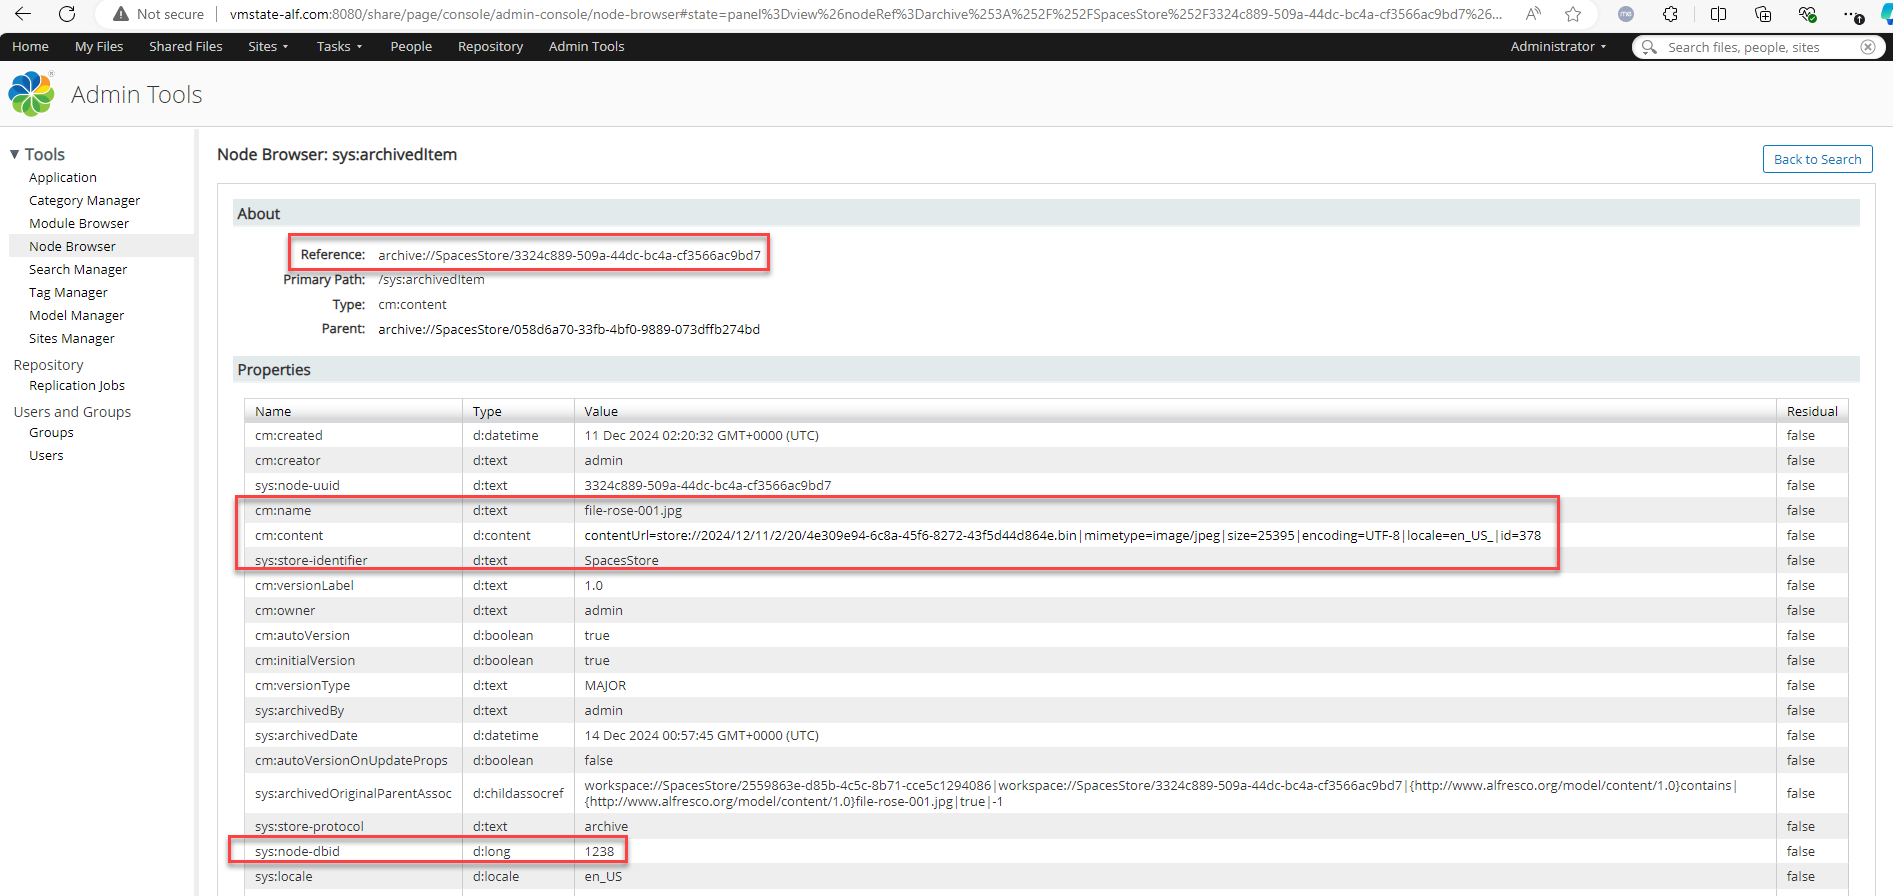Open Search Manager link
Image resolution: width=1893 pixels, height=896 pixels.
(78, 269)
